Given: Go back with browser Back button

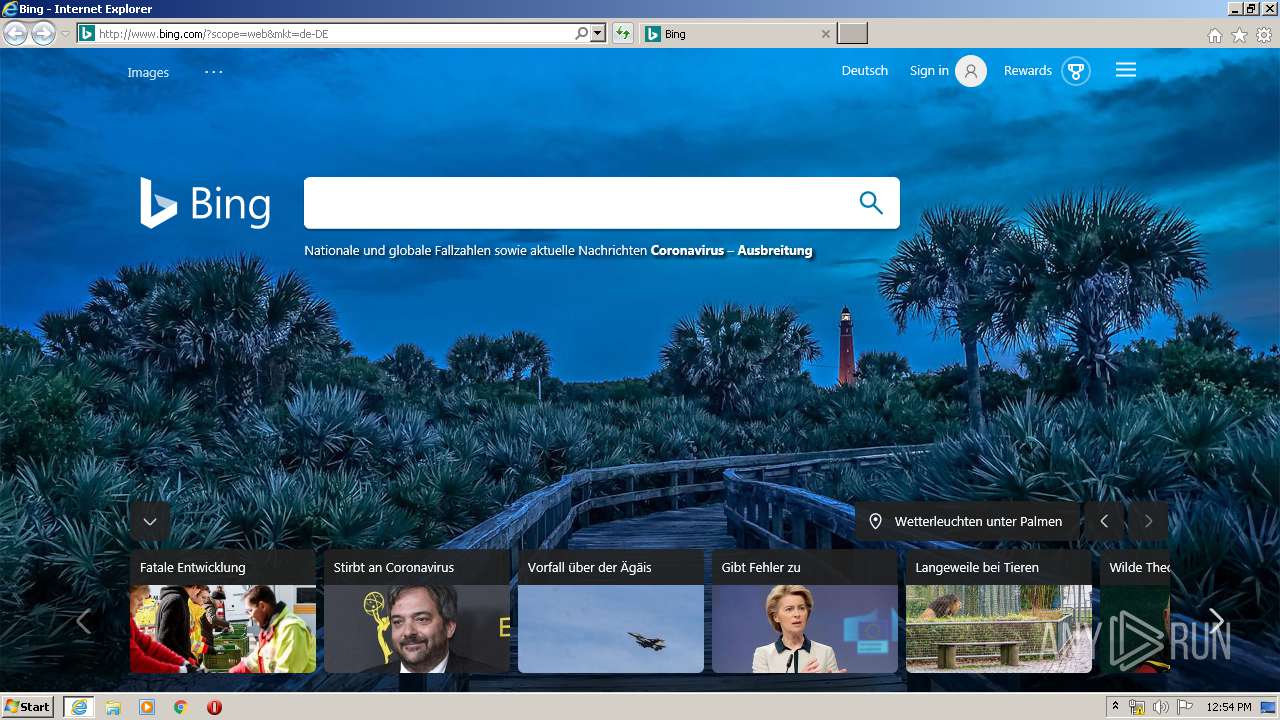Looking at the screenshot, I should point(15,33).
